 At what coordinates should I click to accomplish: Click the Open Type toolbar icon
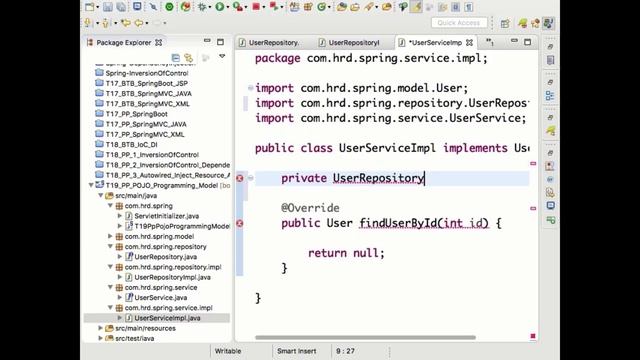click(342, 7)
